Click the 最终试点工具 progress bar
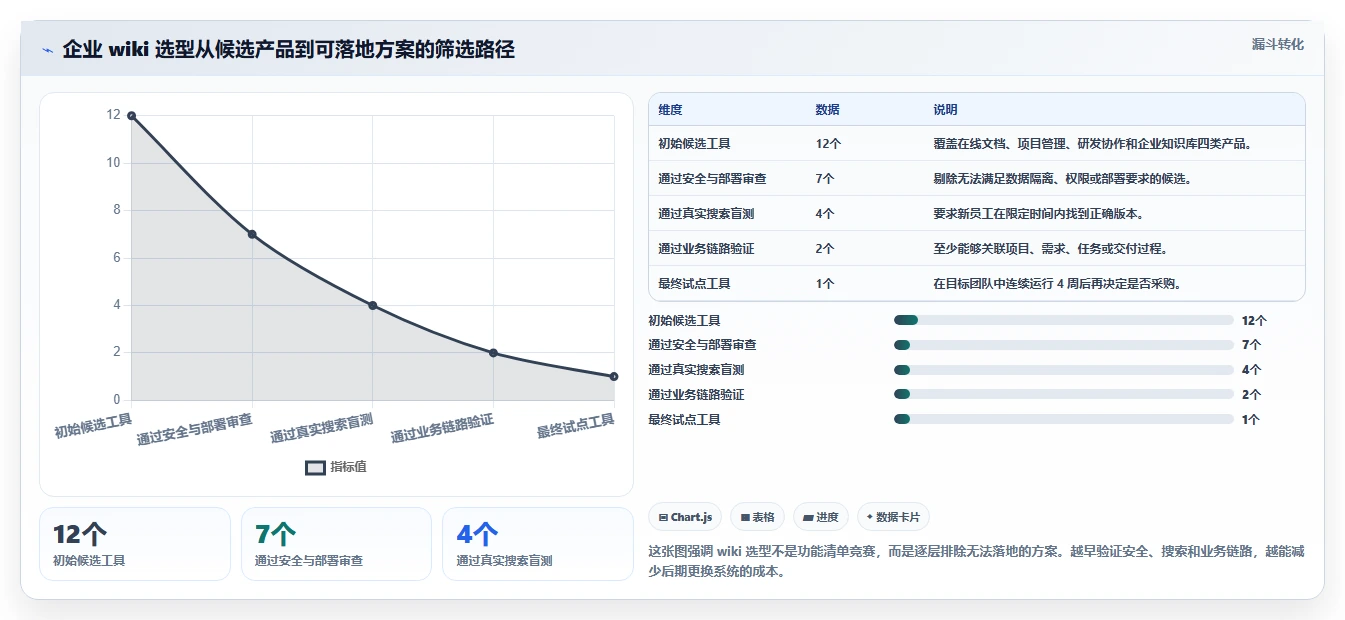 1063,420
